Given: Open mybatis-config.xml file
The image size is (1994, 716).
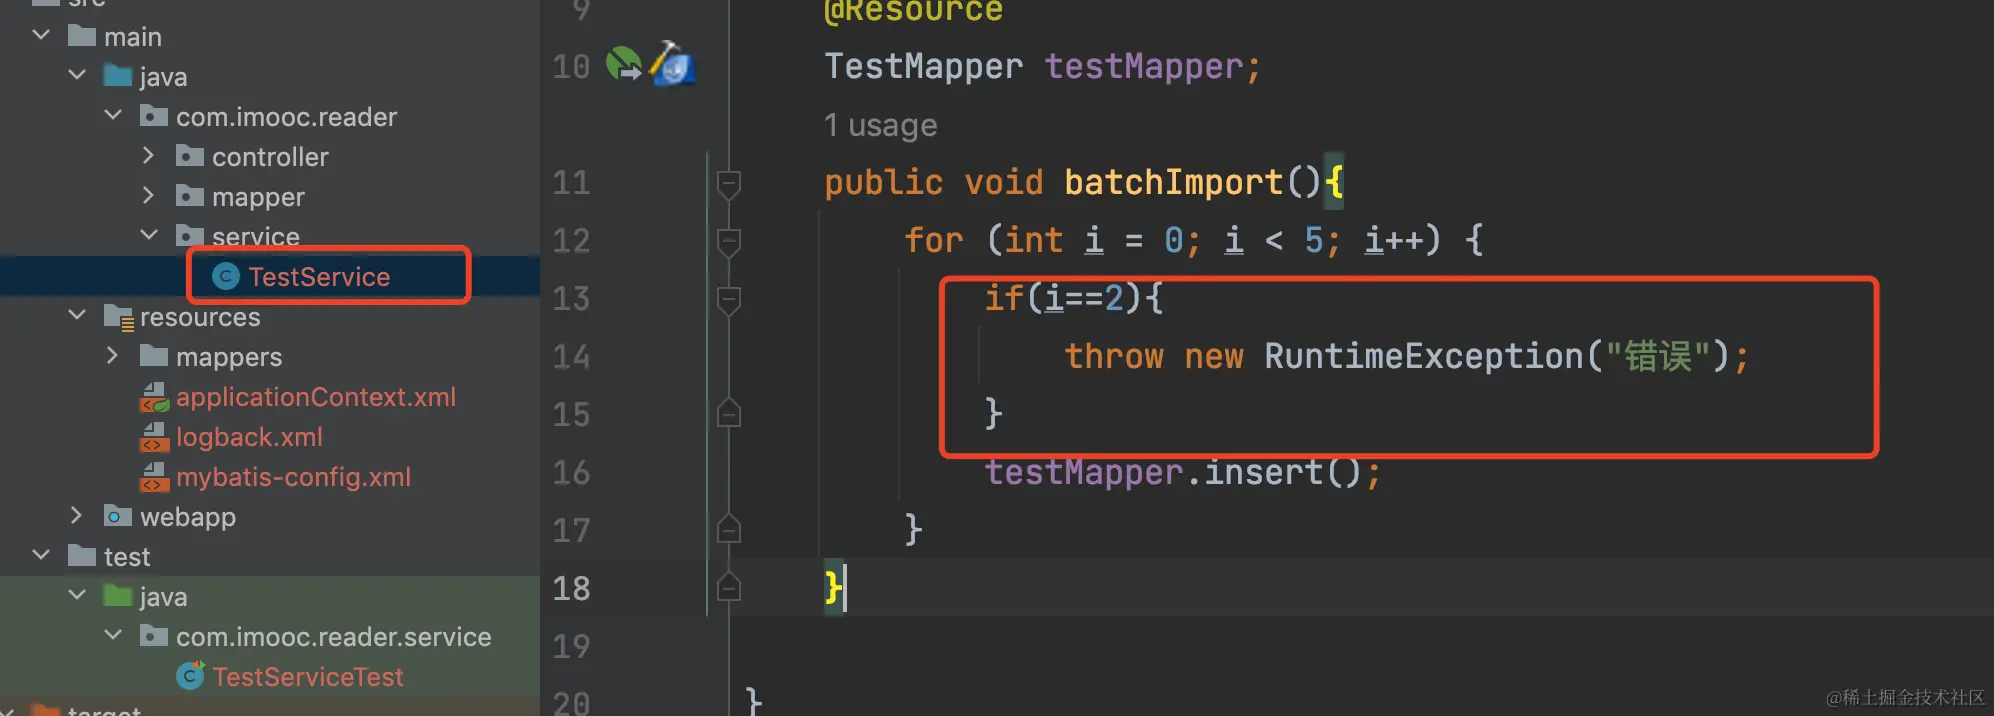Looking at the screenshot, I should click(293, 477).
